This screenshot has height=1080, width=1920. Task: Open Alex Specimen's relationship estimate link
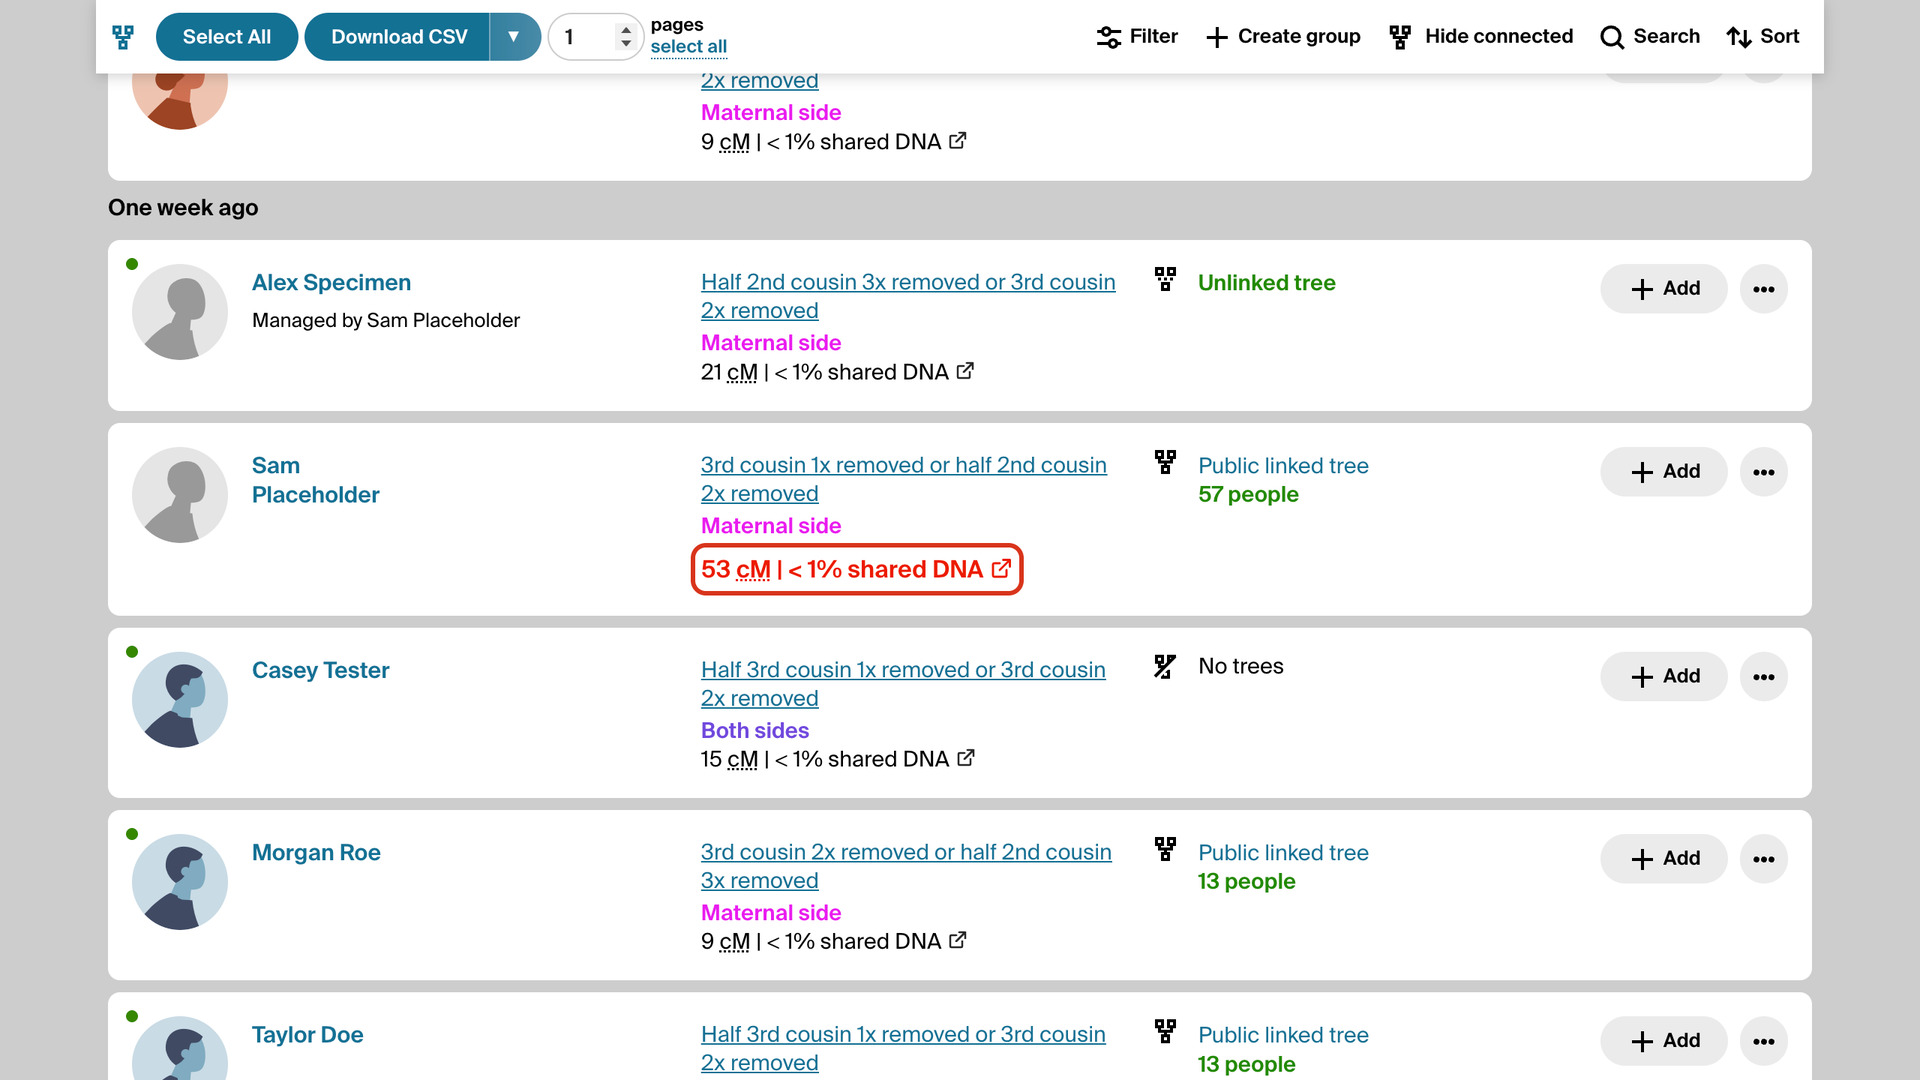click(908, 296)
